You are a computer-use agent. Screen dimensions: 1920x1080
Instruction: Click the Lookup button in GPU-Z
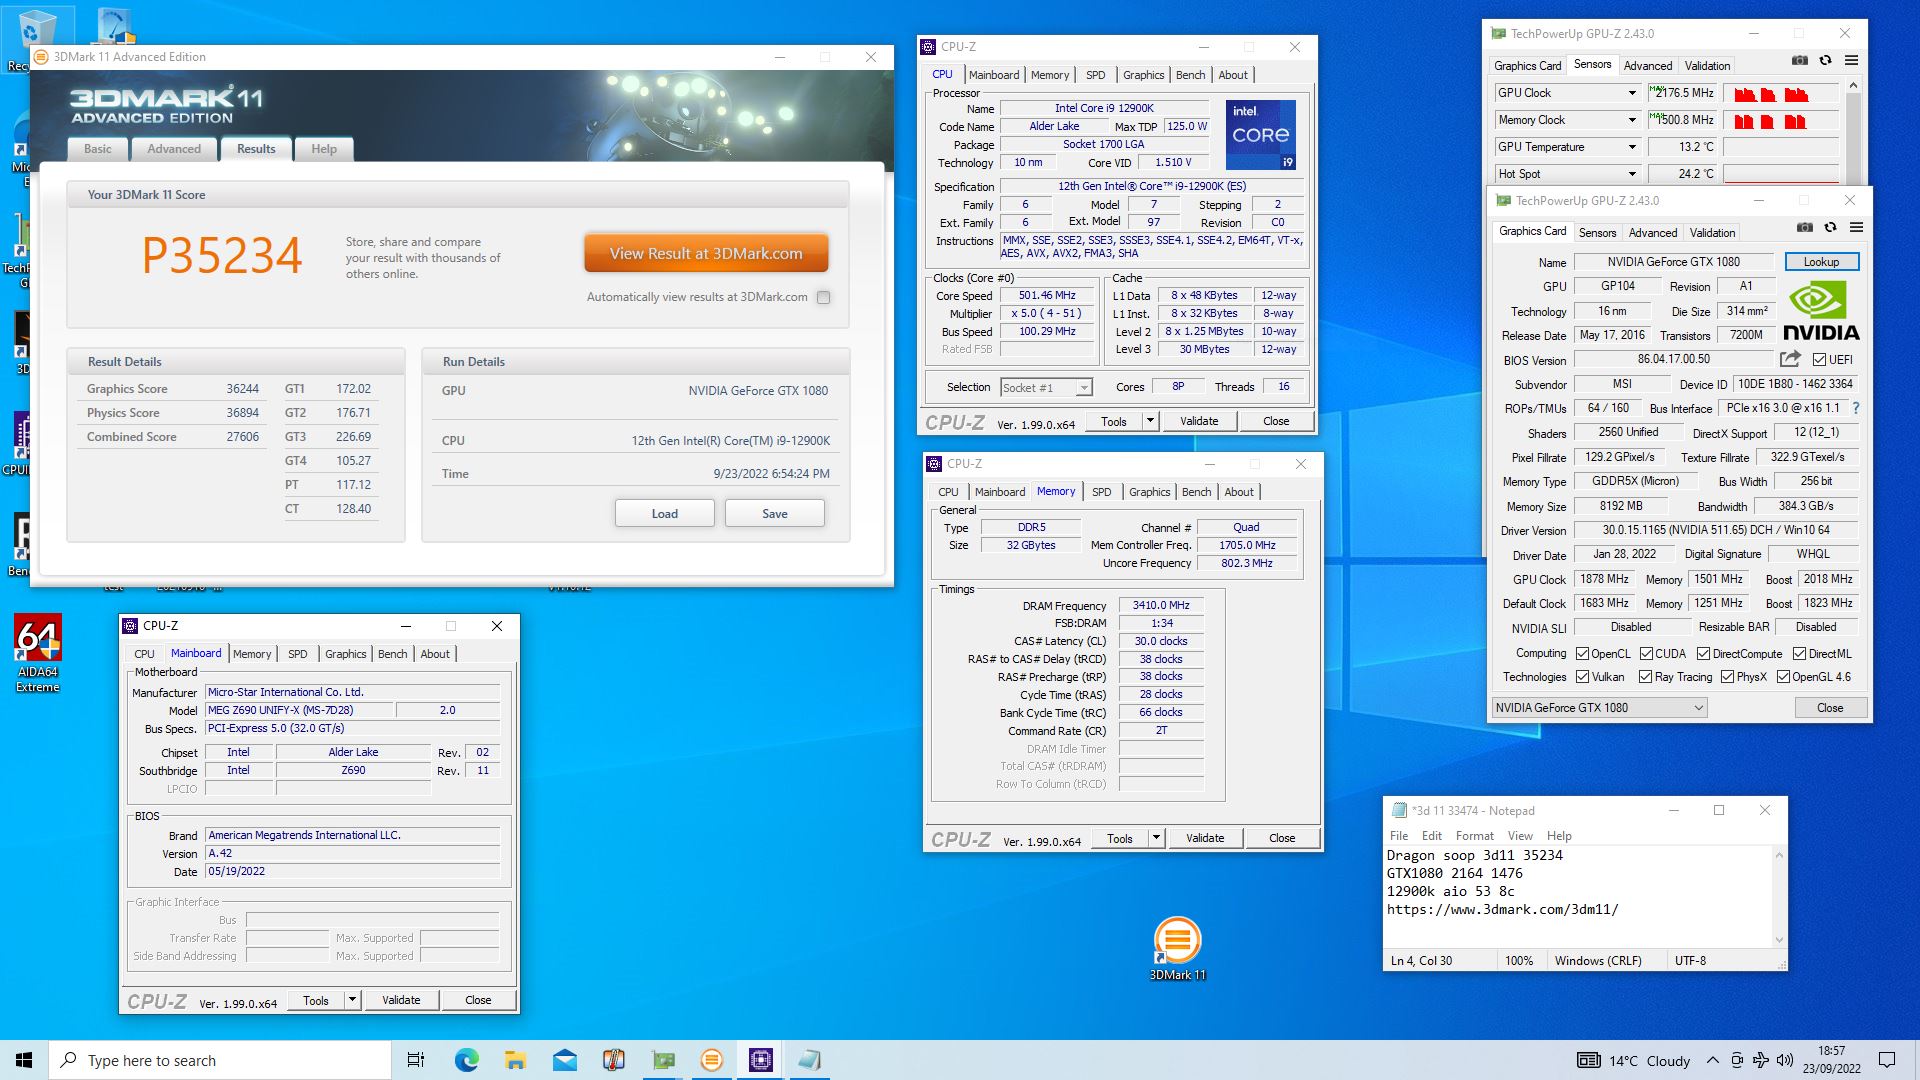click(x=1821, y=262)
